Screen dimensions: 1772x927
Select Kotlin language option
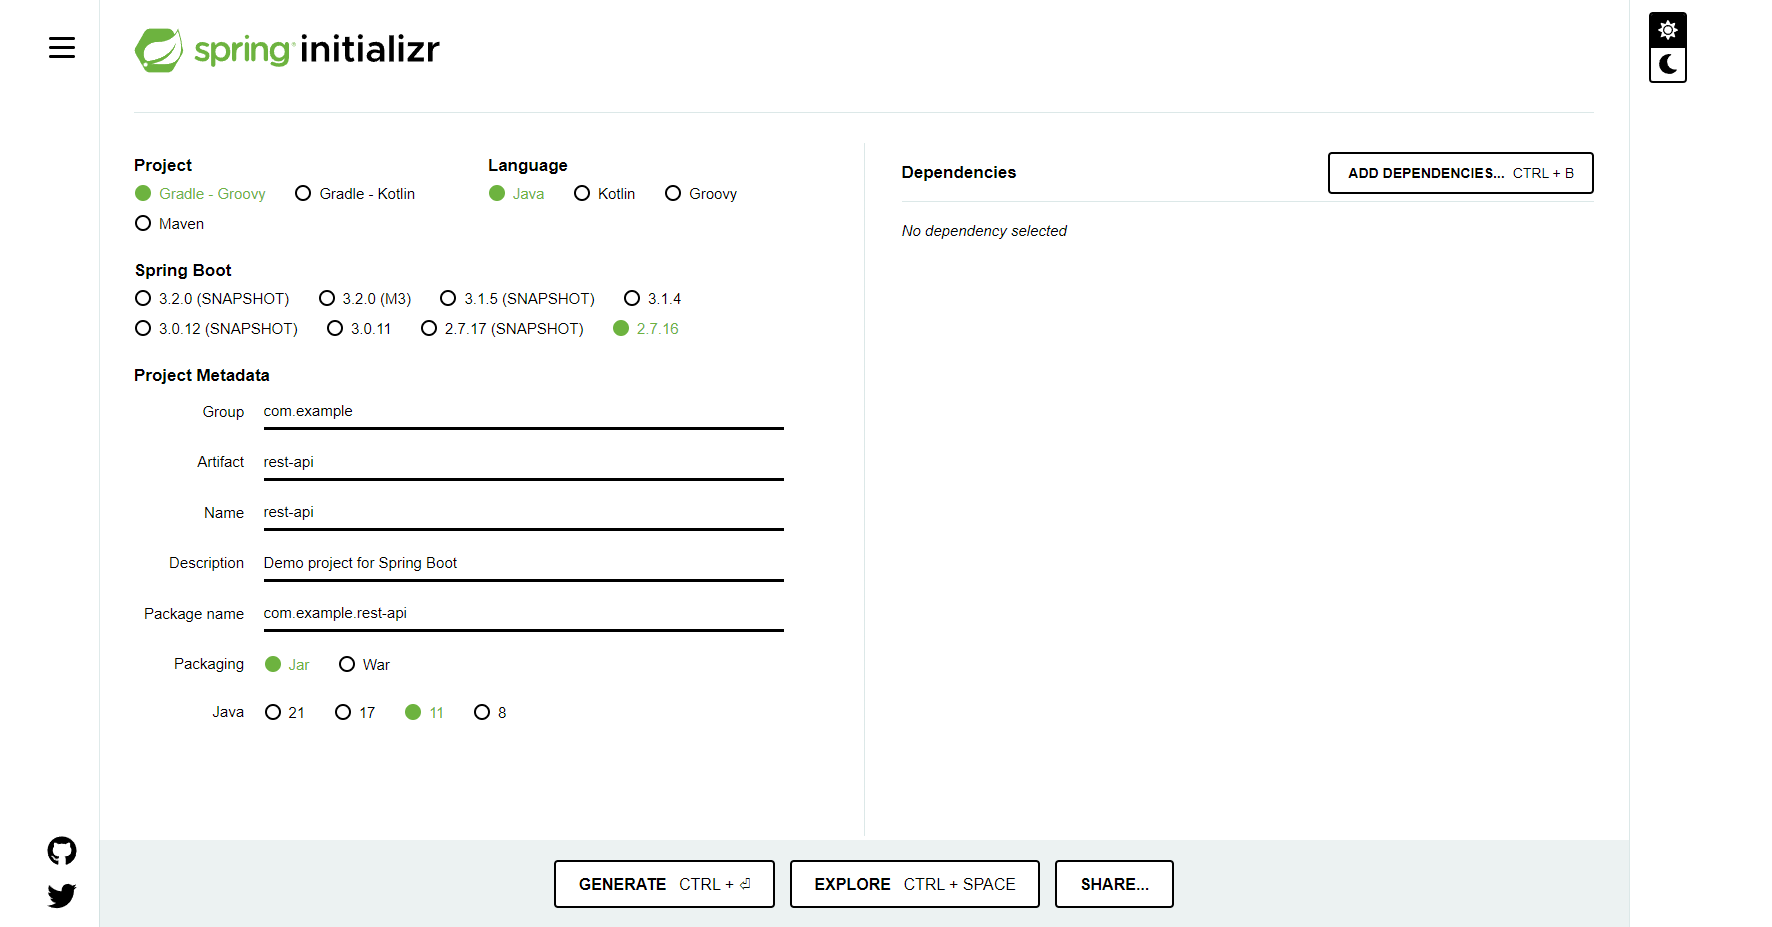(x=605, y=194)
